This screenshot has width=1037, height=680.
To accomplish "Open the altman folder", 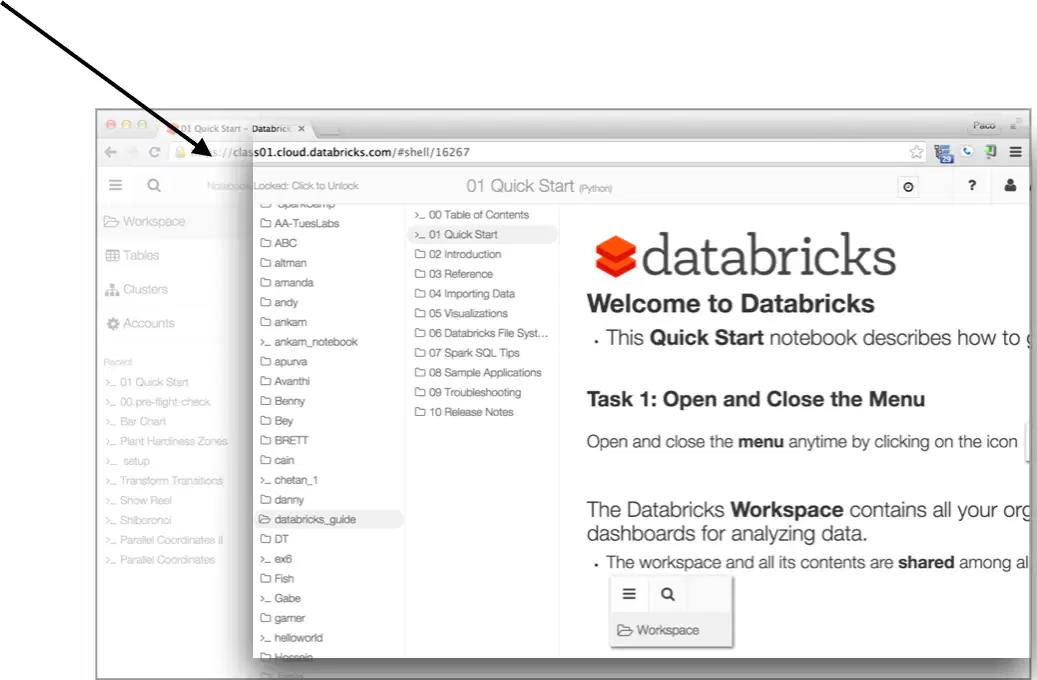I will tap(283, 263).
